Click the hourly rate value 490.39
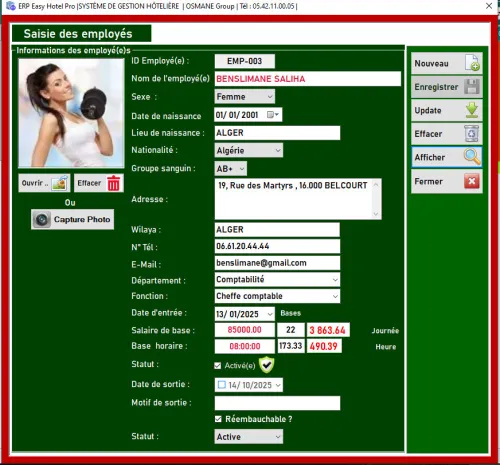Screen dimensions: 500x465 [x=324, y=346]
